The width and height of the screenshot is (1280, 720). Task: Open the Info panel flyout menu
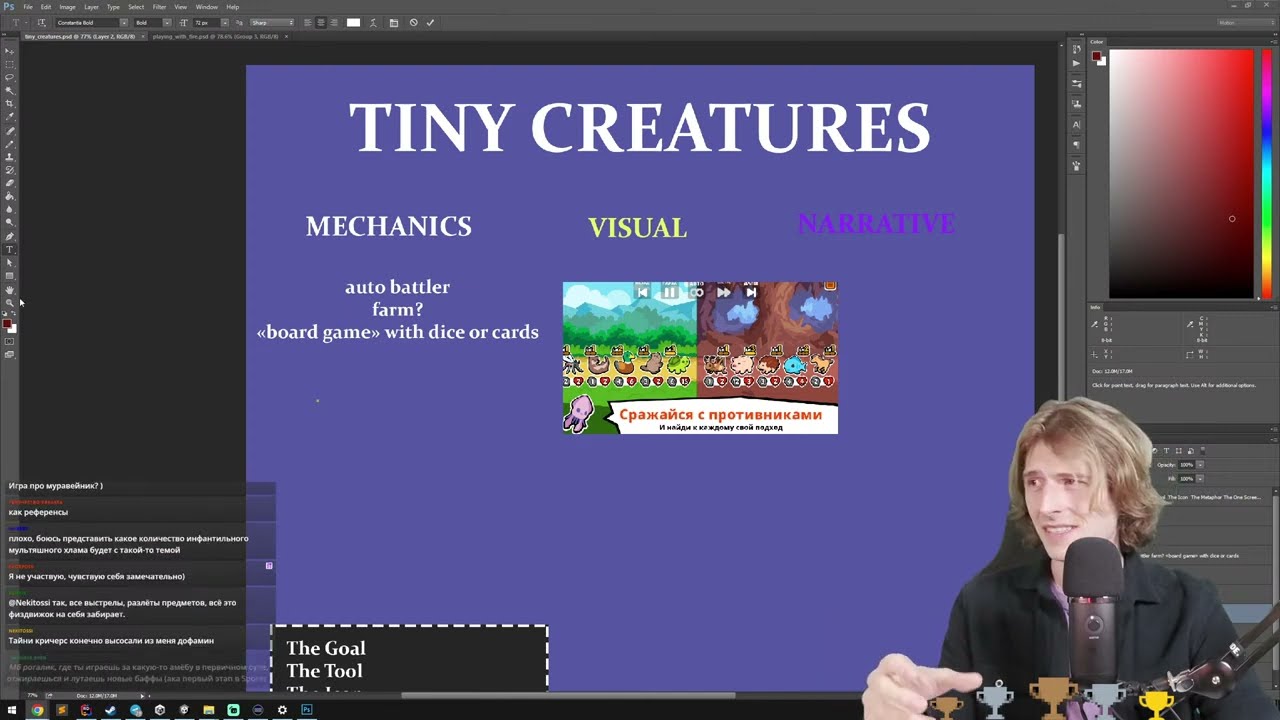pyautogui.click(x=1274, y=307)
